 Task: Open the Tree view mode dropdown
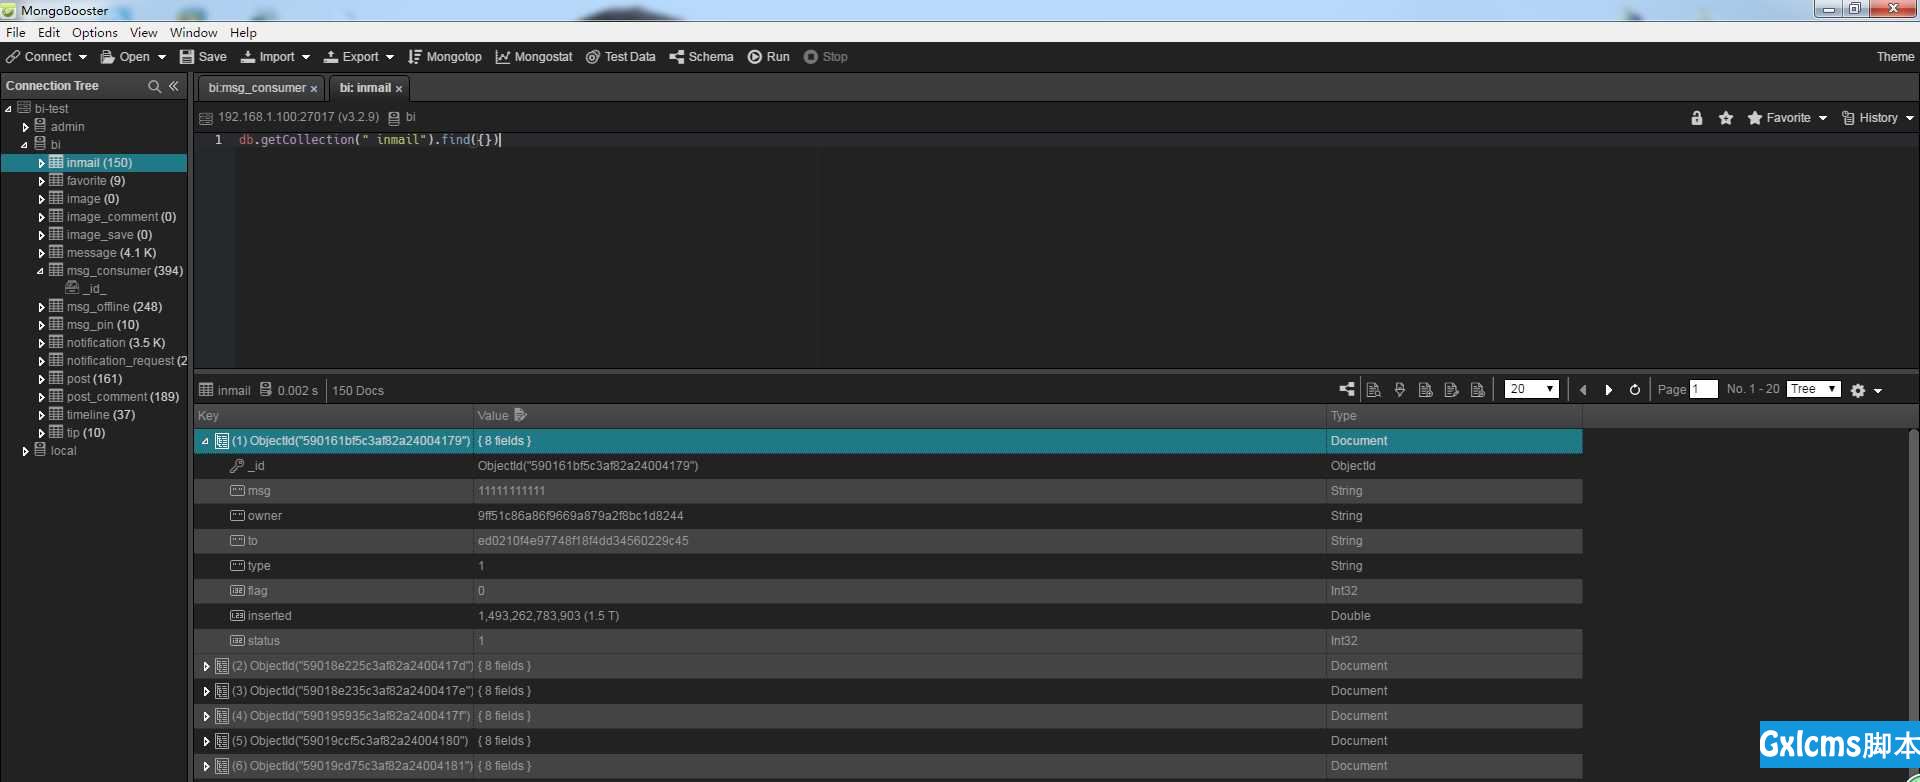1814,389
